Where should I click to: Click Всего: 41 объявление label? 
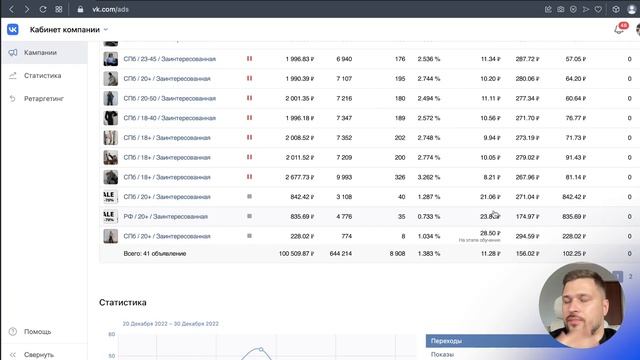(155, 253)
